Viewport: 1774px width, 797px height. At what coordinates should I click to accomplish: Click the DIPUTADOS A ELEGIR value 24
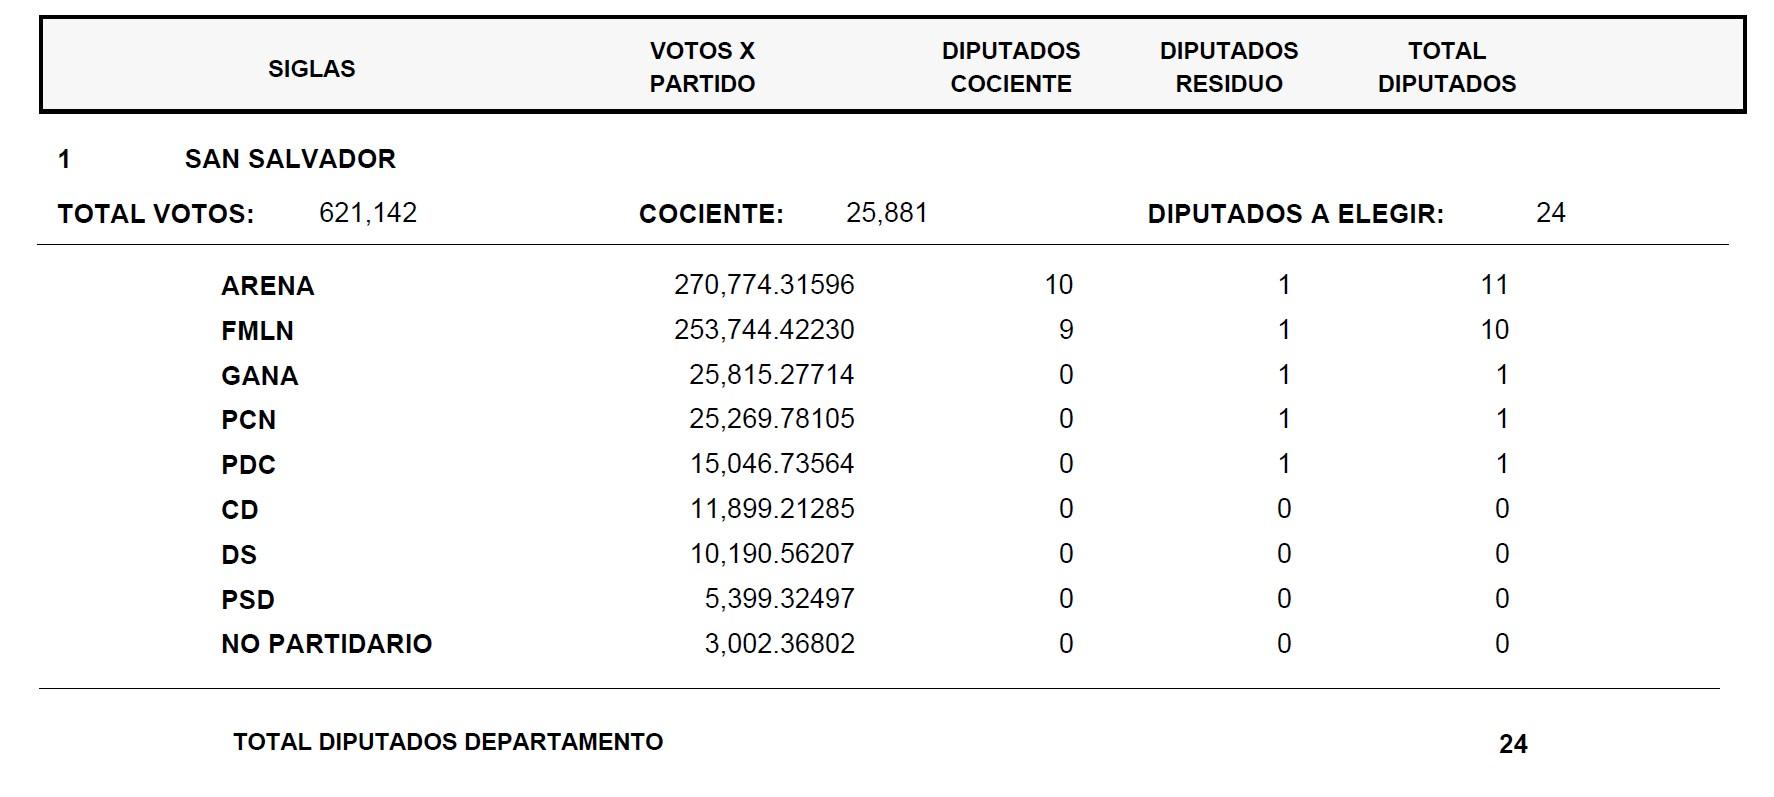1550,213
